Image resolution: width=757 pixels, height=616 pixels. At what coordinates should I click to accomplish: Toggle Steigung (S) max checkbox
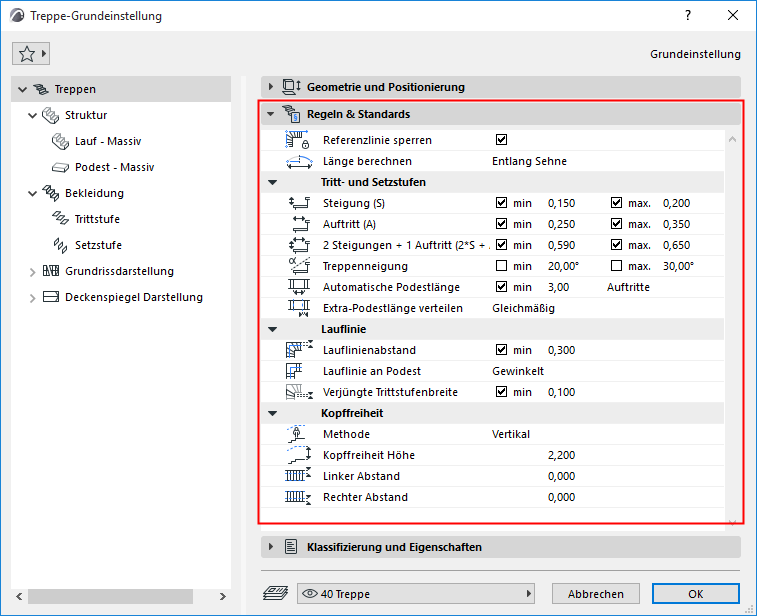coord(617,203)
